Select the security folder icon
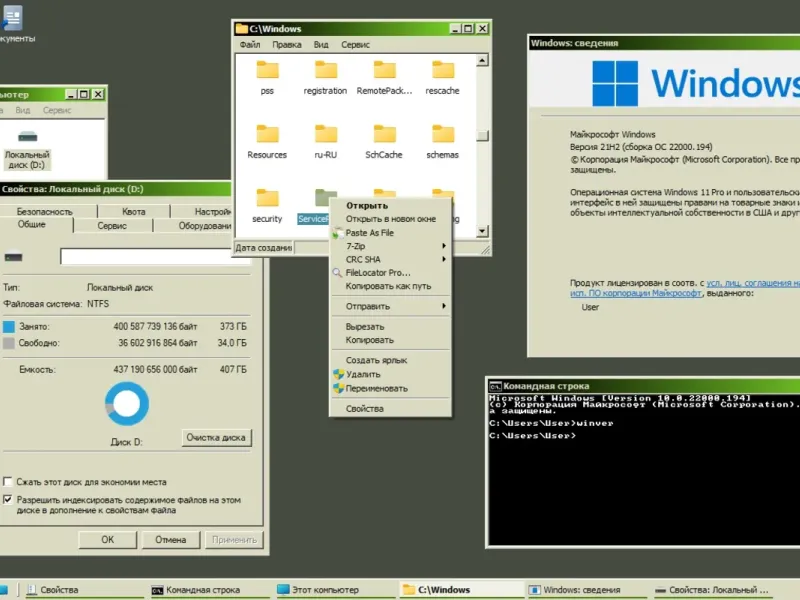The height and width of the screenshot is (600, 800). click(x=267, y=198)
